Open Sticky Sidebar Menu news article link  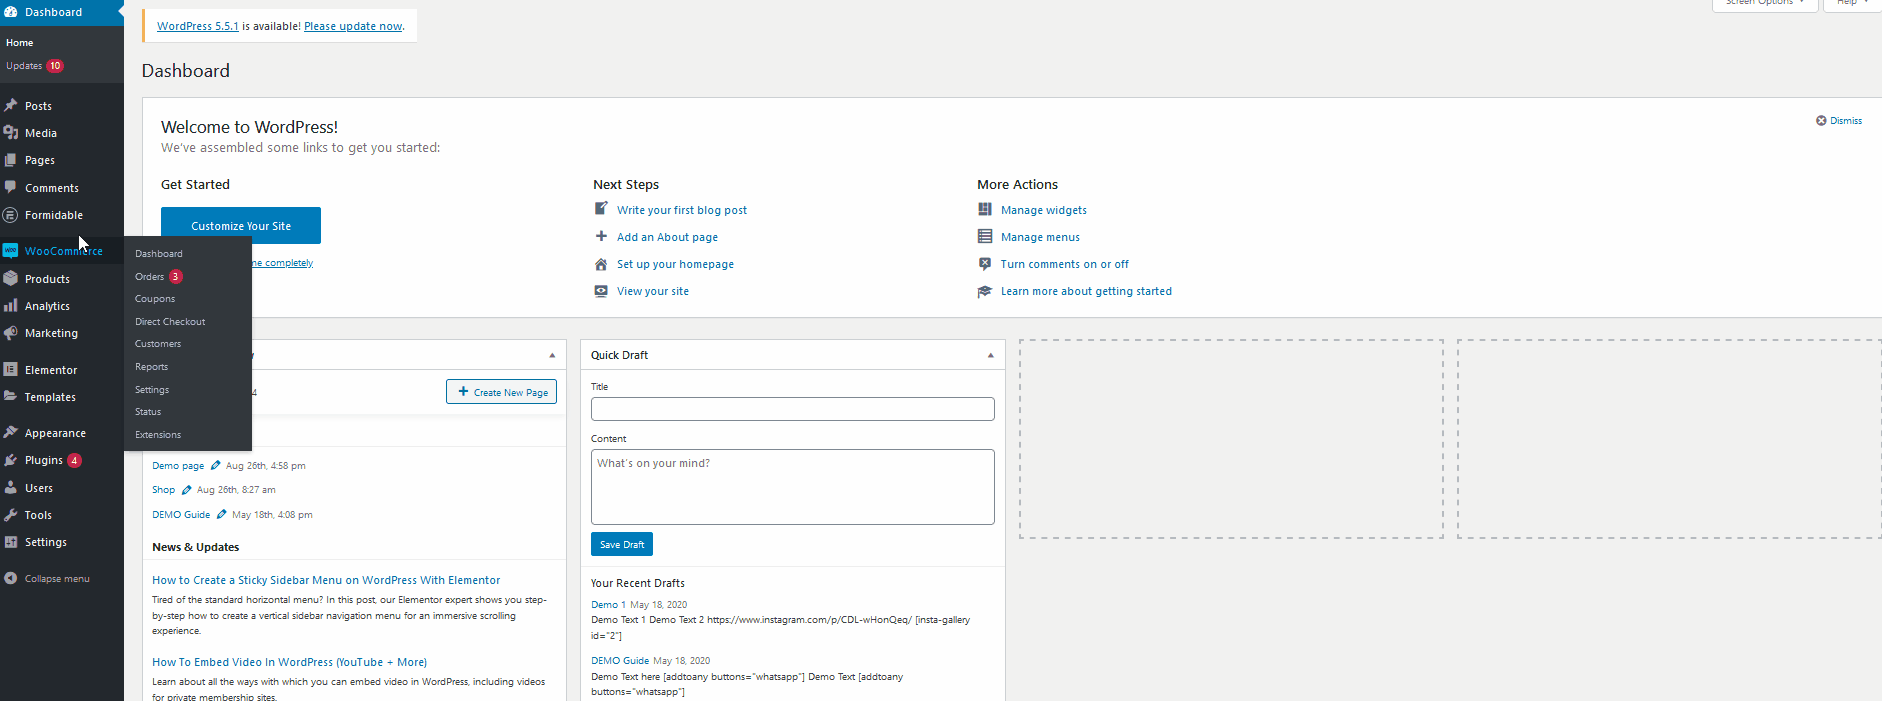pyautogui.click(x=326, y=580)
